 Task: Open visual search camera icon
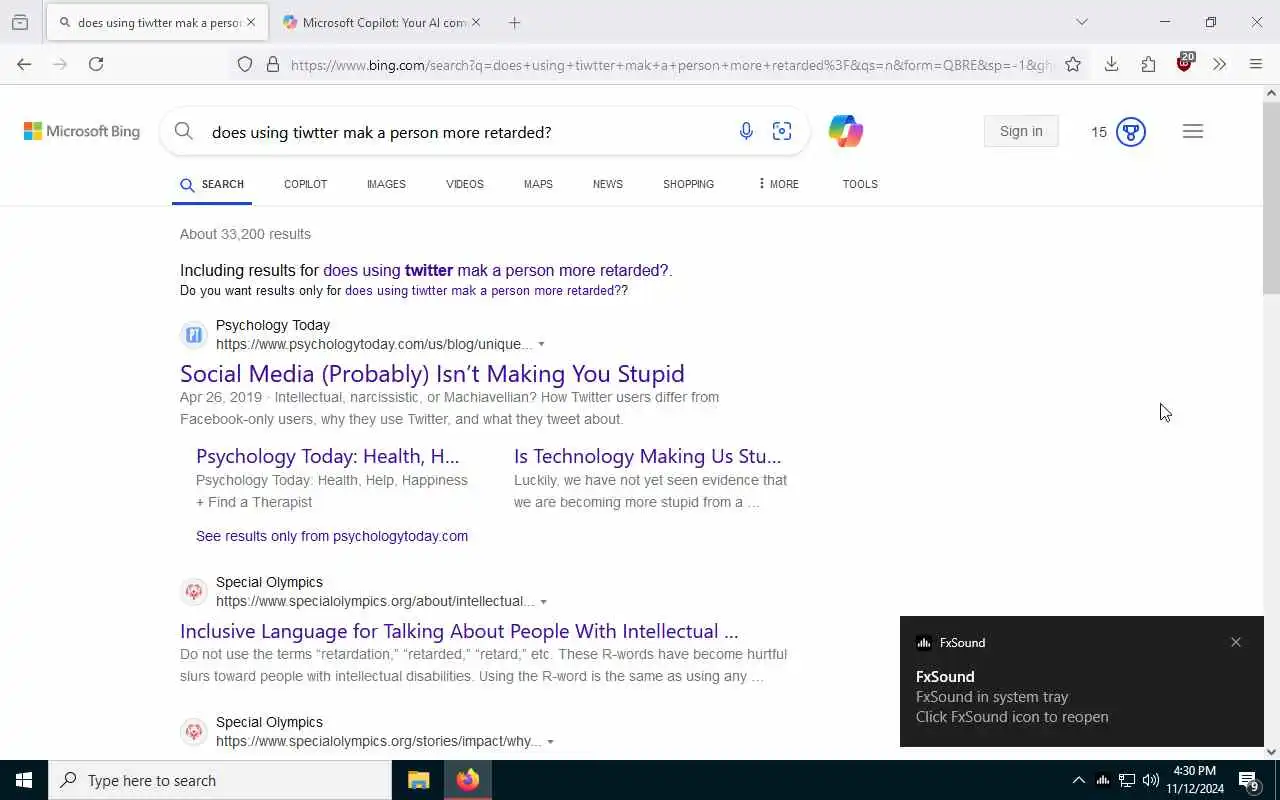[x=782, y=131]
